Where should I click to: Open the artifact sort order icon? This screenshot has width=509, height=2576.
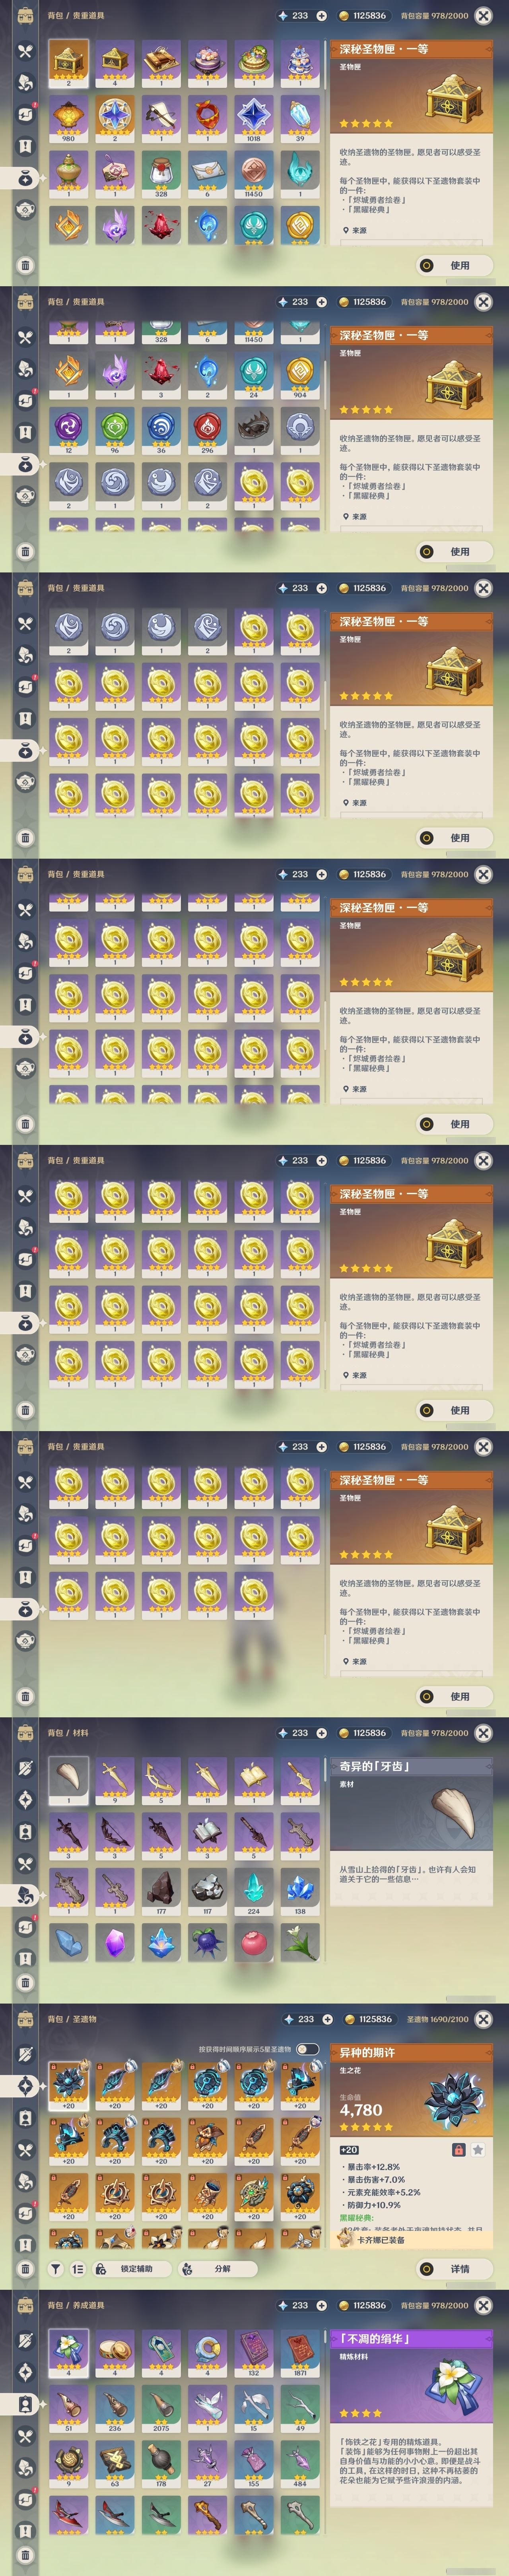[78, 2269]
